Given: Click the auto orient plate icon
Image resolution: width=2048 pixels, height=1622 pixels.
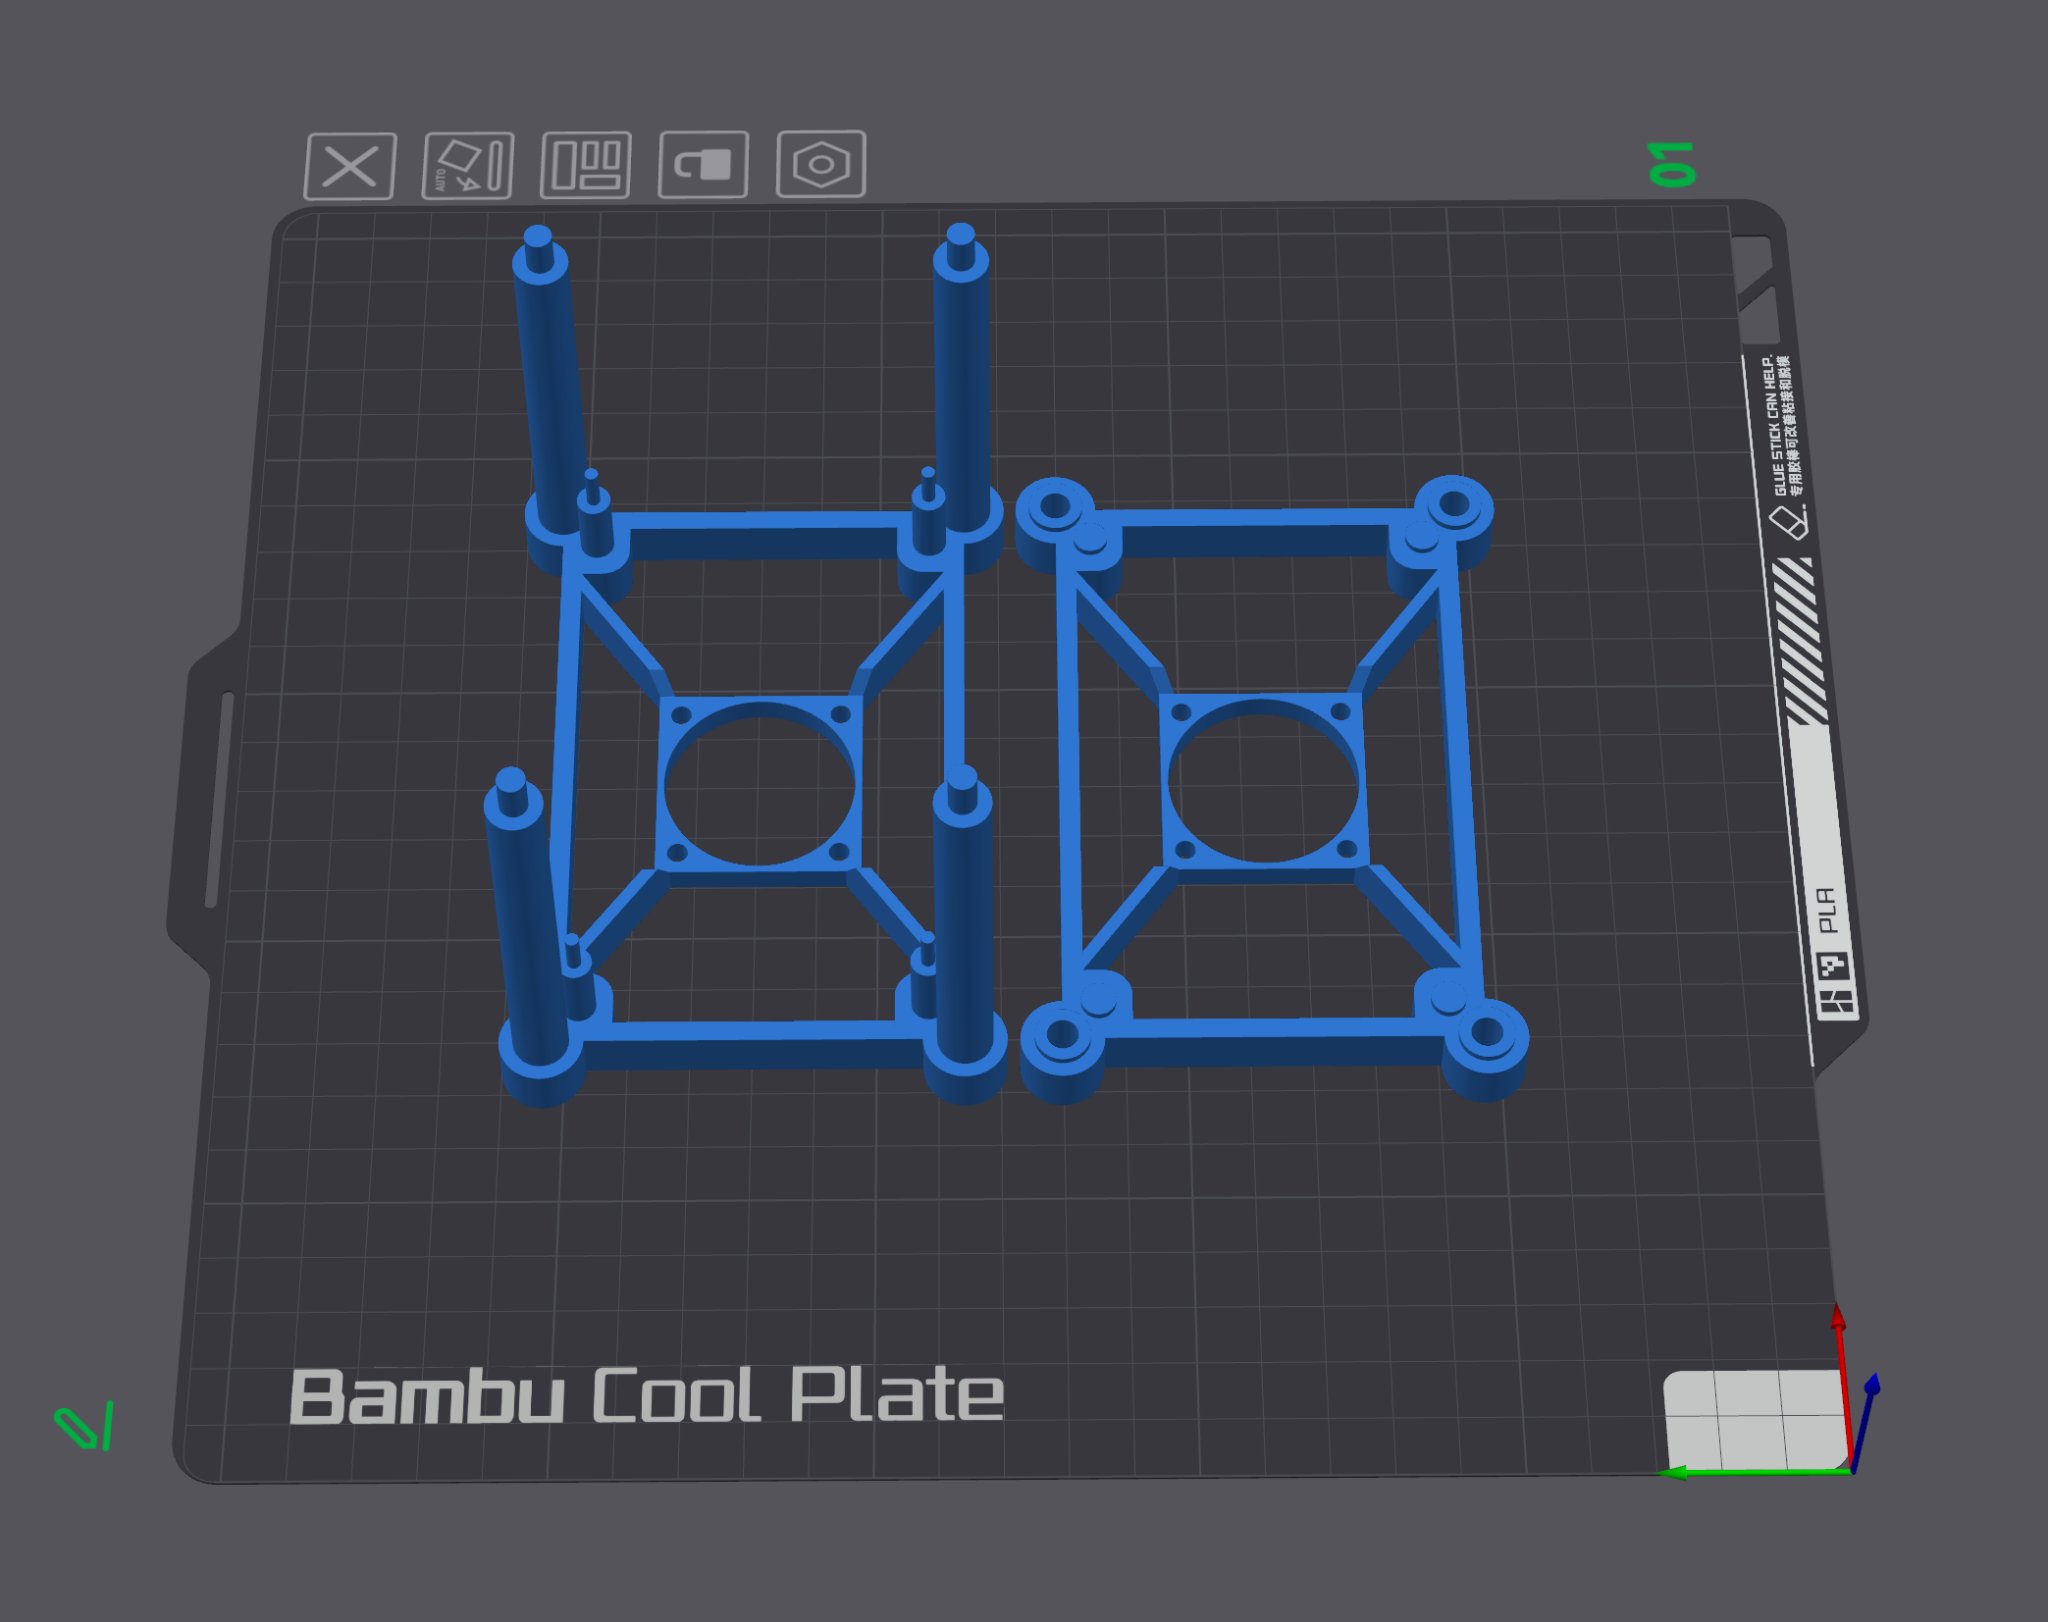Looking at the screenshot, I should 468,165.
